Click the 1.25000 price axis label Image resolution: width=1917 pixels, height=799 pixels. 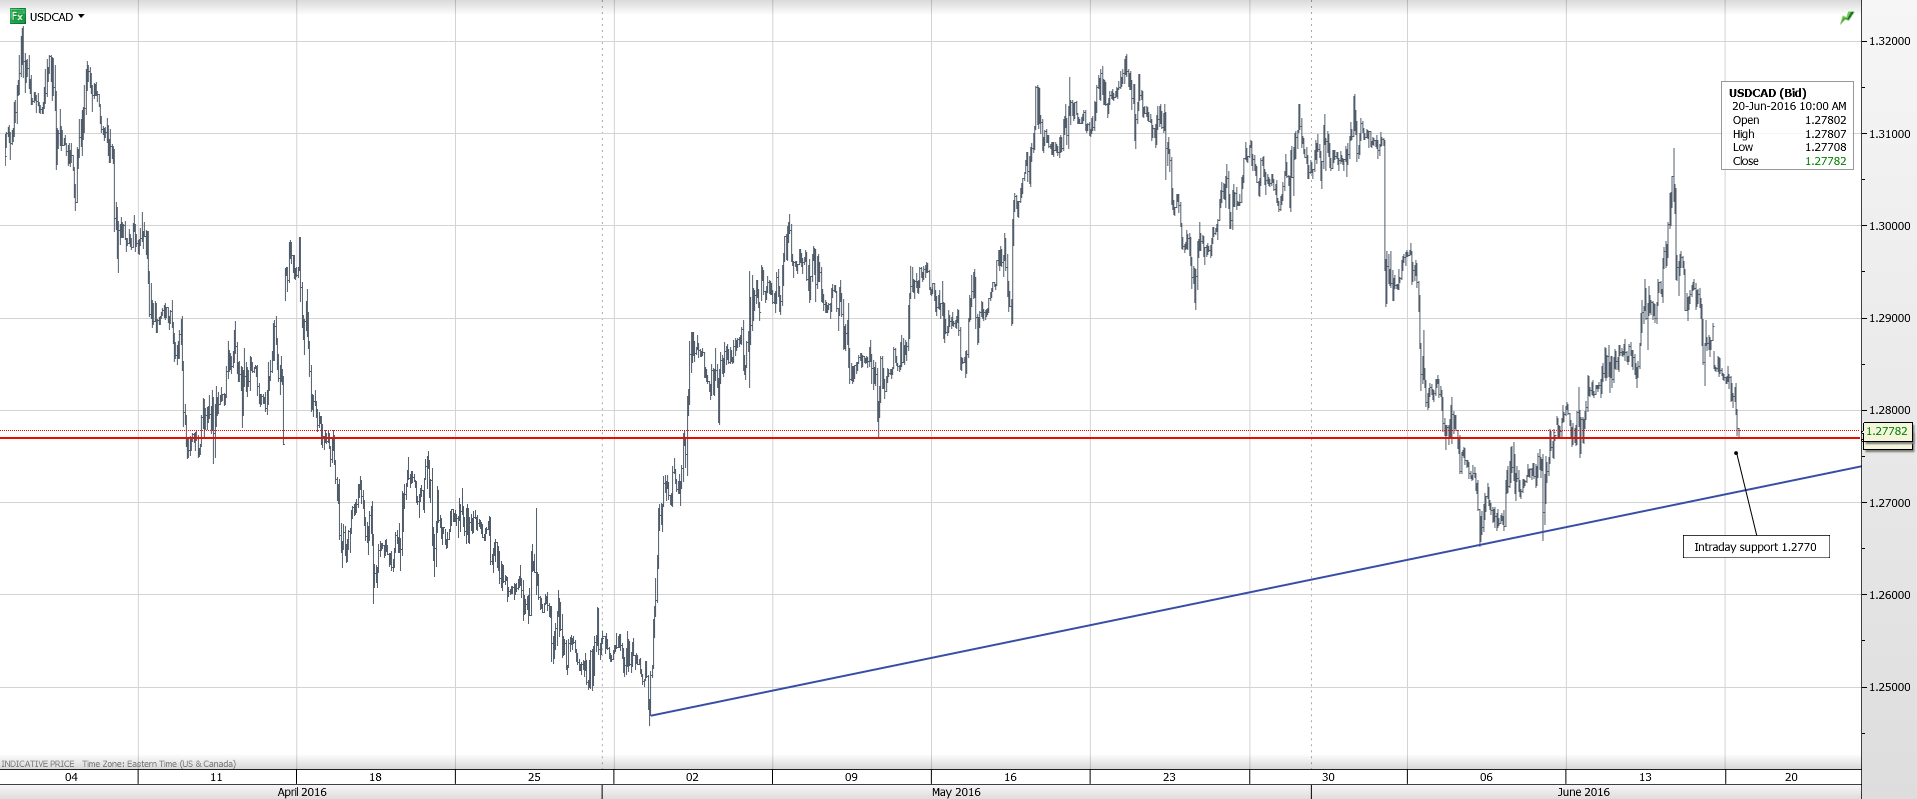1889,688
